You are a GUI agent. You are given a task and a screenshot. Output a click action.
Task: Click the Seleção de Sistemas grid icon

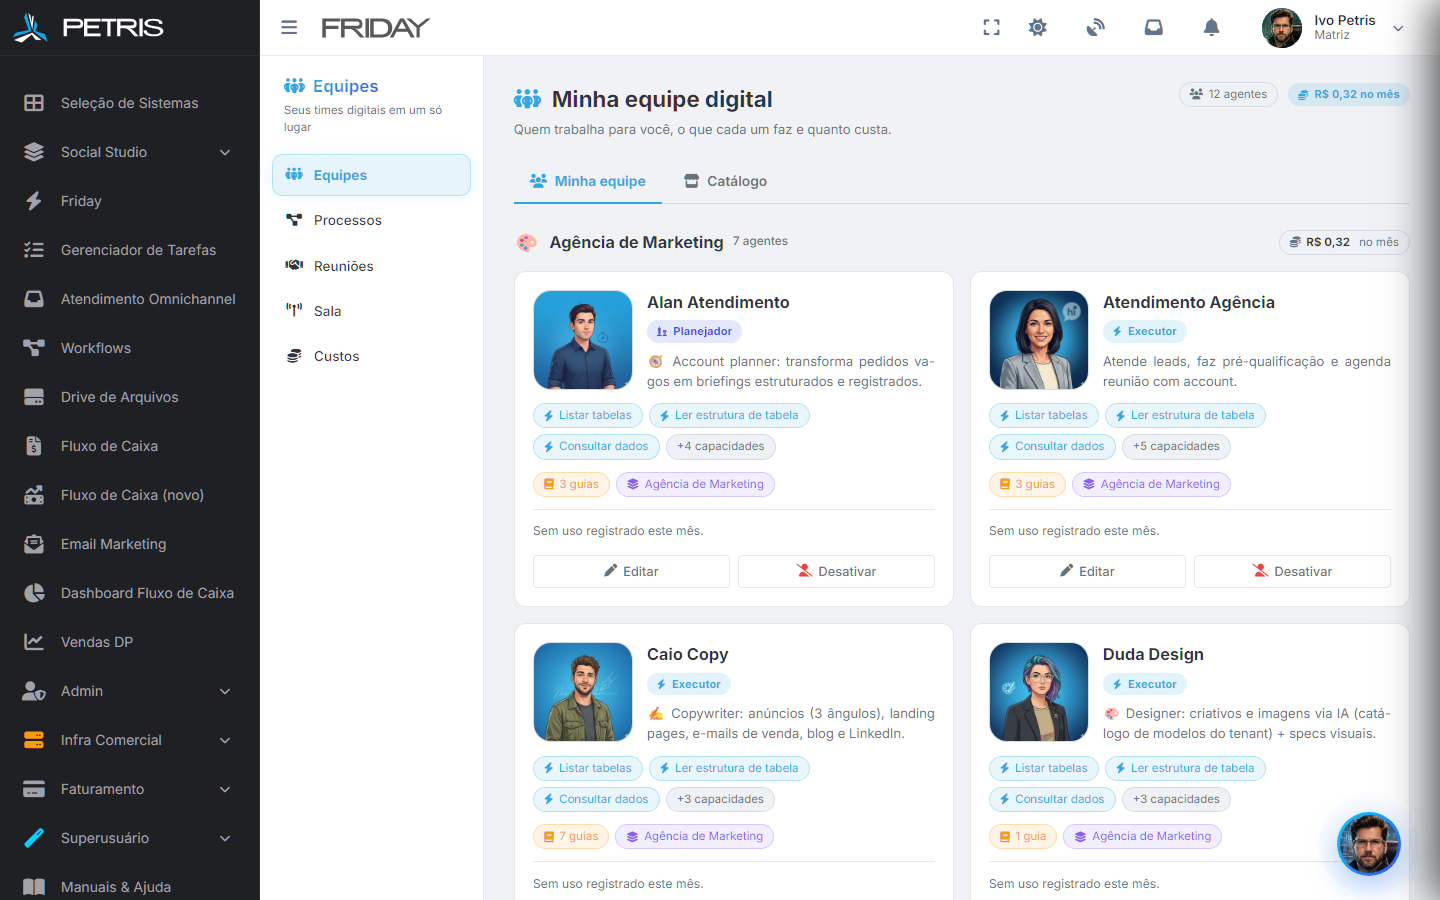[34, 103]
